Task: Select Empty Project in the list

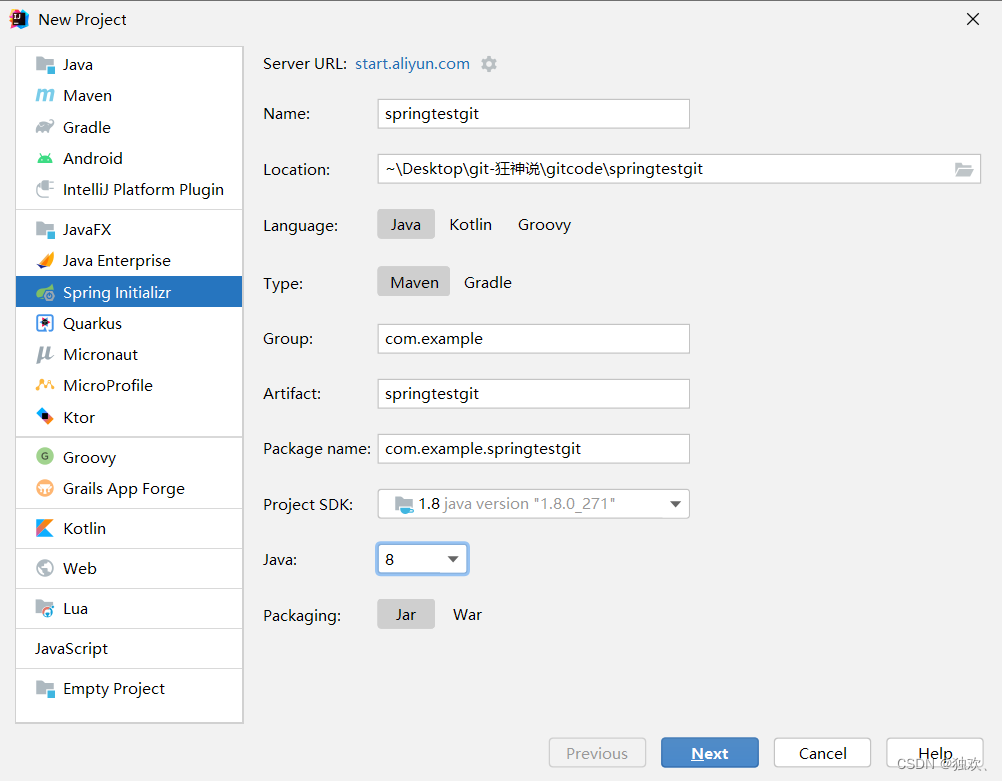Action: (113, 689)
